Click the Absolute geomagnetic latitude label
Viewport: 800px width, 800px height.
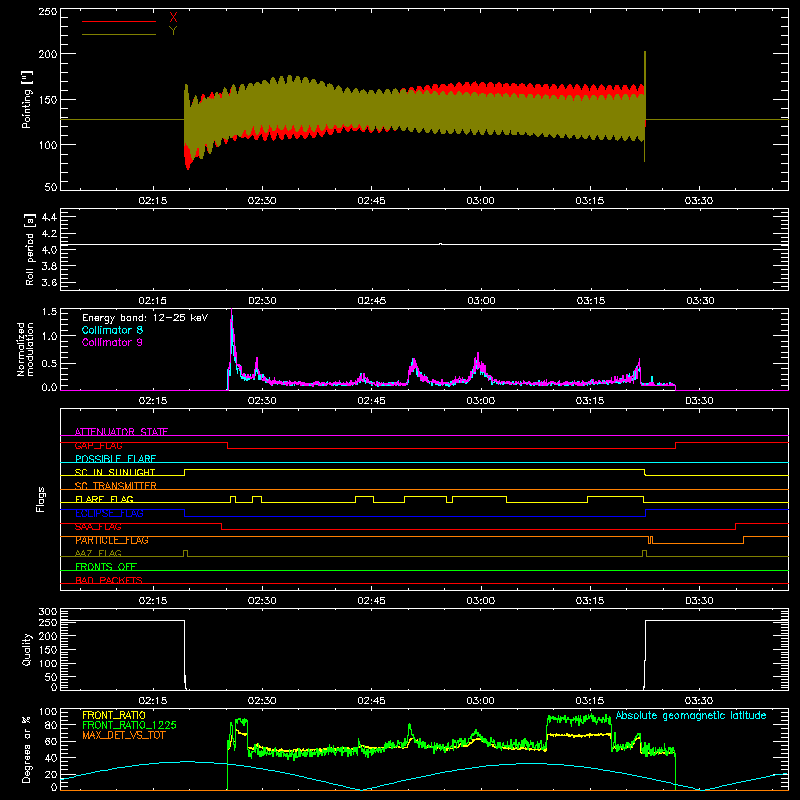(691, 715)
